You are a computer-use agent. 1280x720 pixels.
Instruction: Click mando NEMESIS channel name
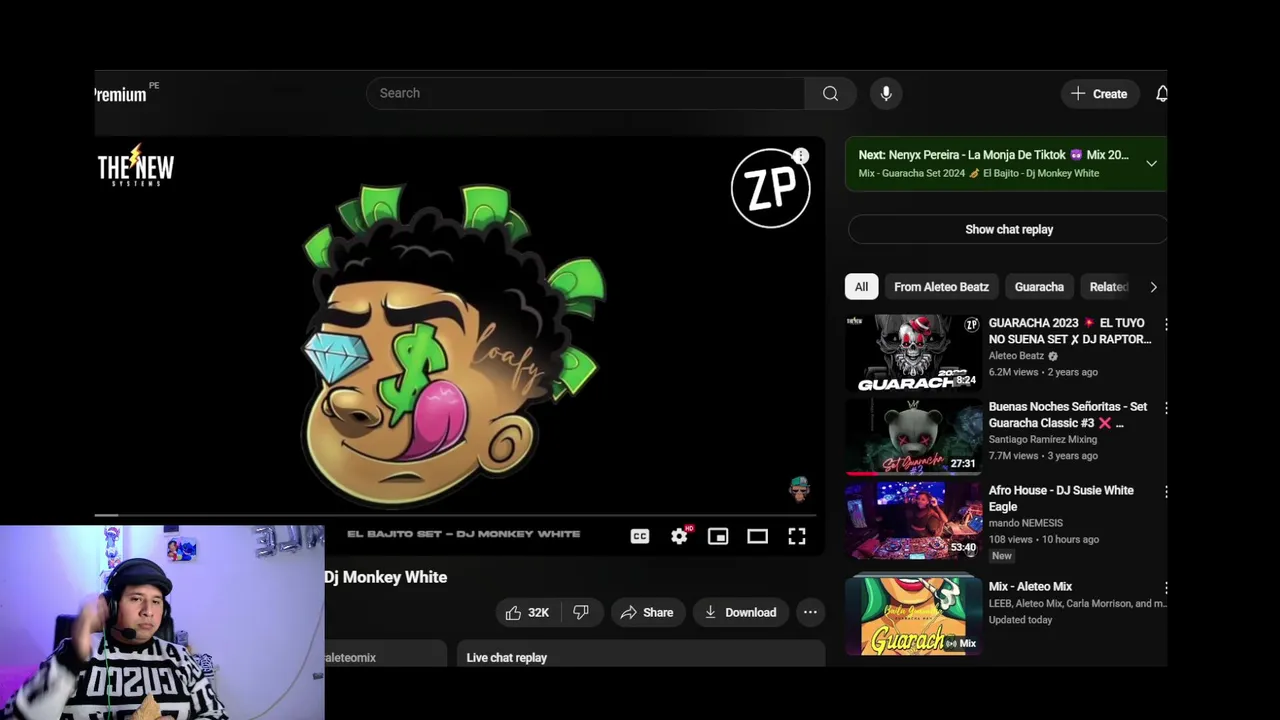pyautogui.click(x=1025, y=523)
